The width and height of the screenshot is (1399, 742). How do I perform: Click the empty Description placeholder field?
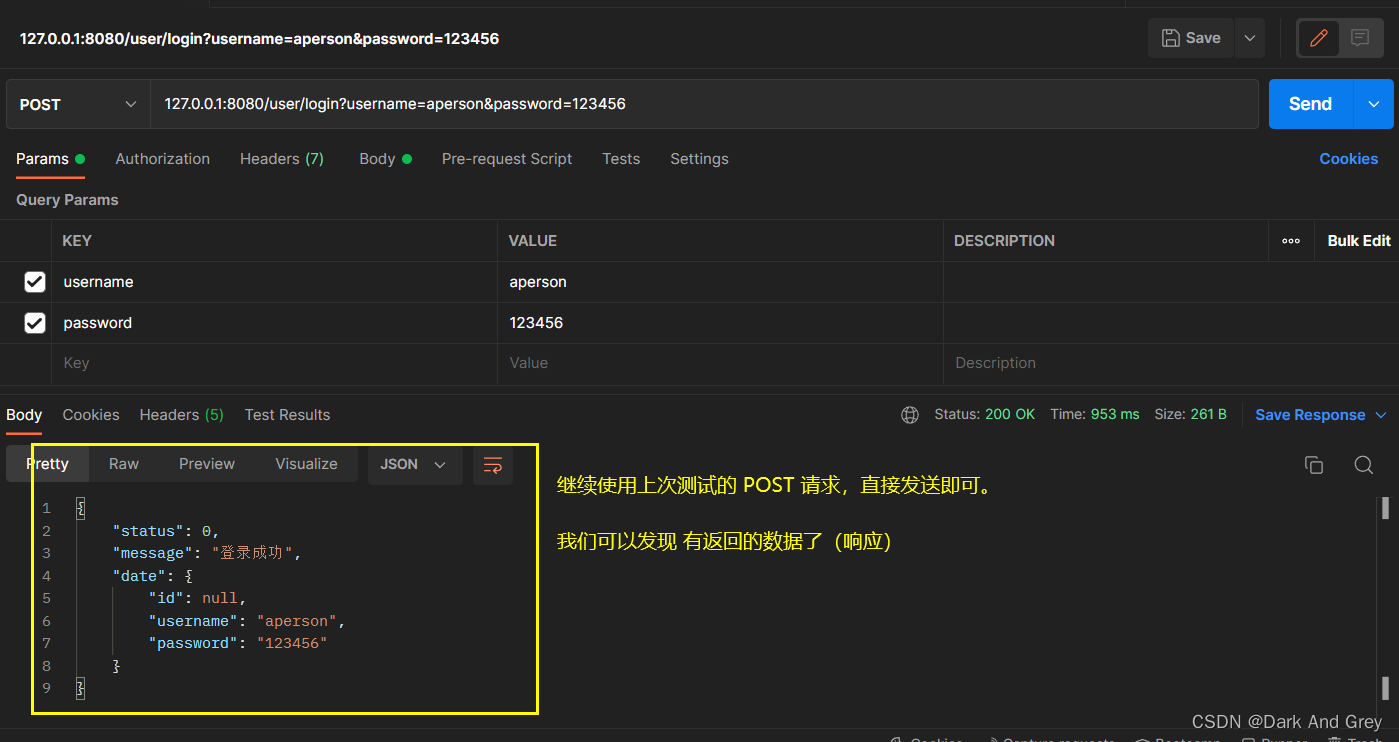[x=1170, y=363]
